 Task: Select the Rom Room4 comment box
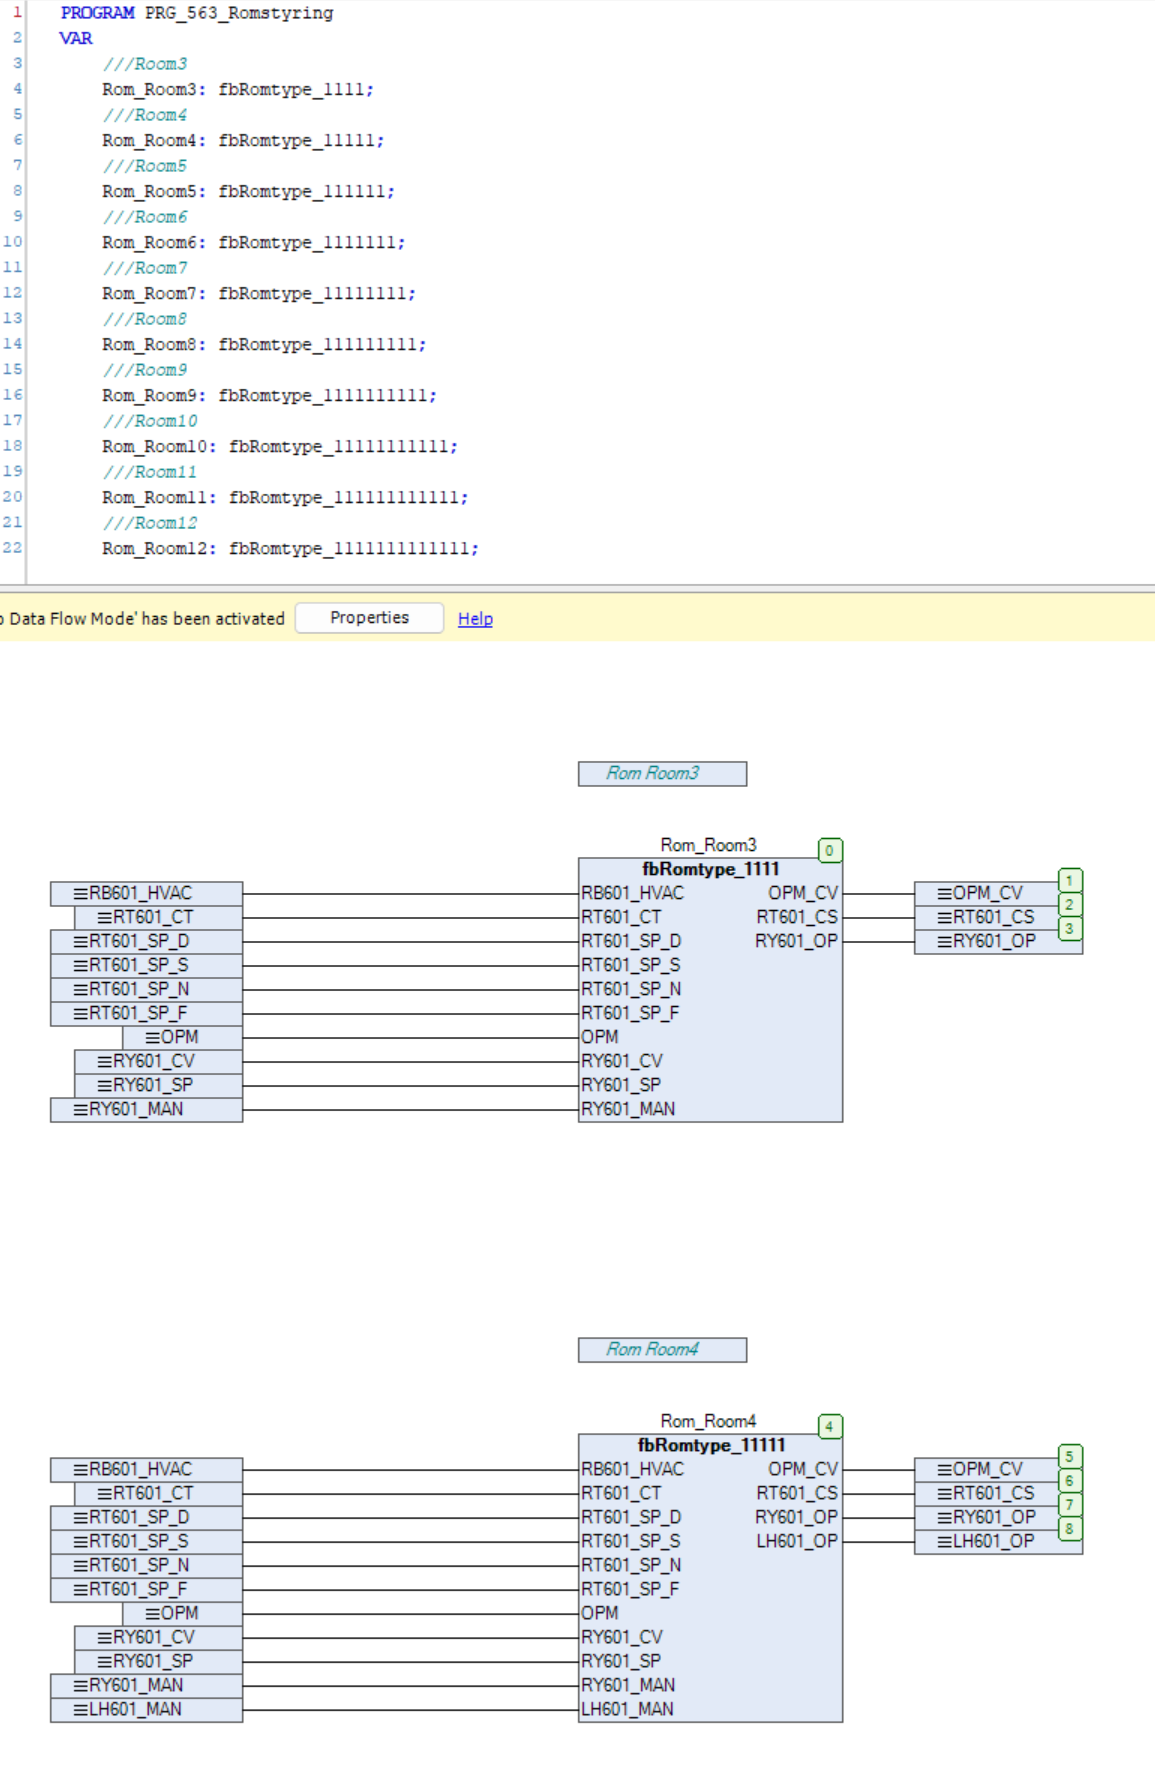click(662, 1349)
